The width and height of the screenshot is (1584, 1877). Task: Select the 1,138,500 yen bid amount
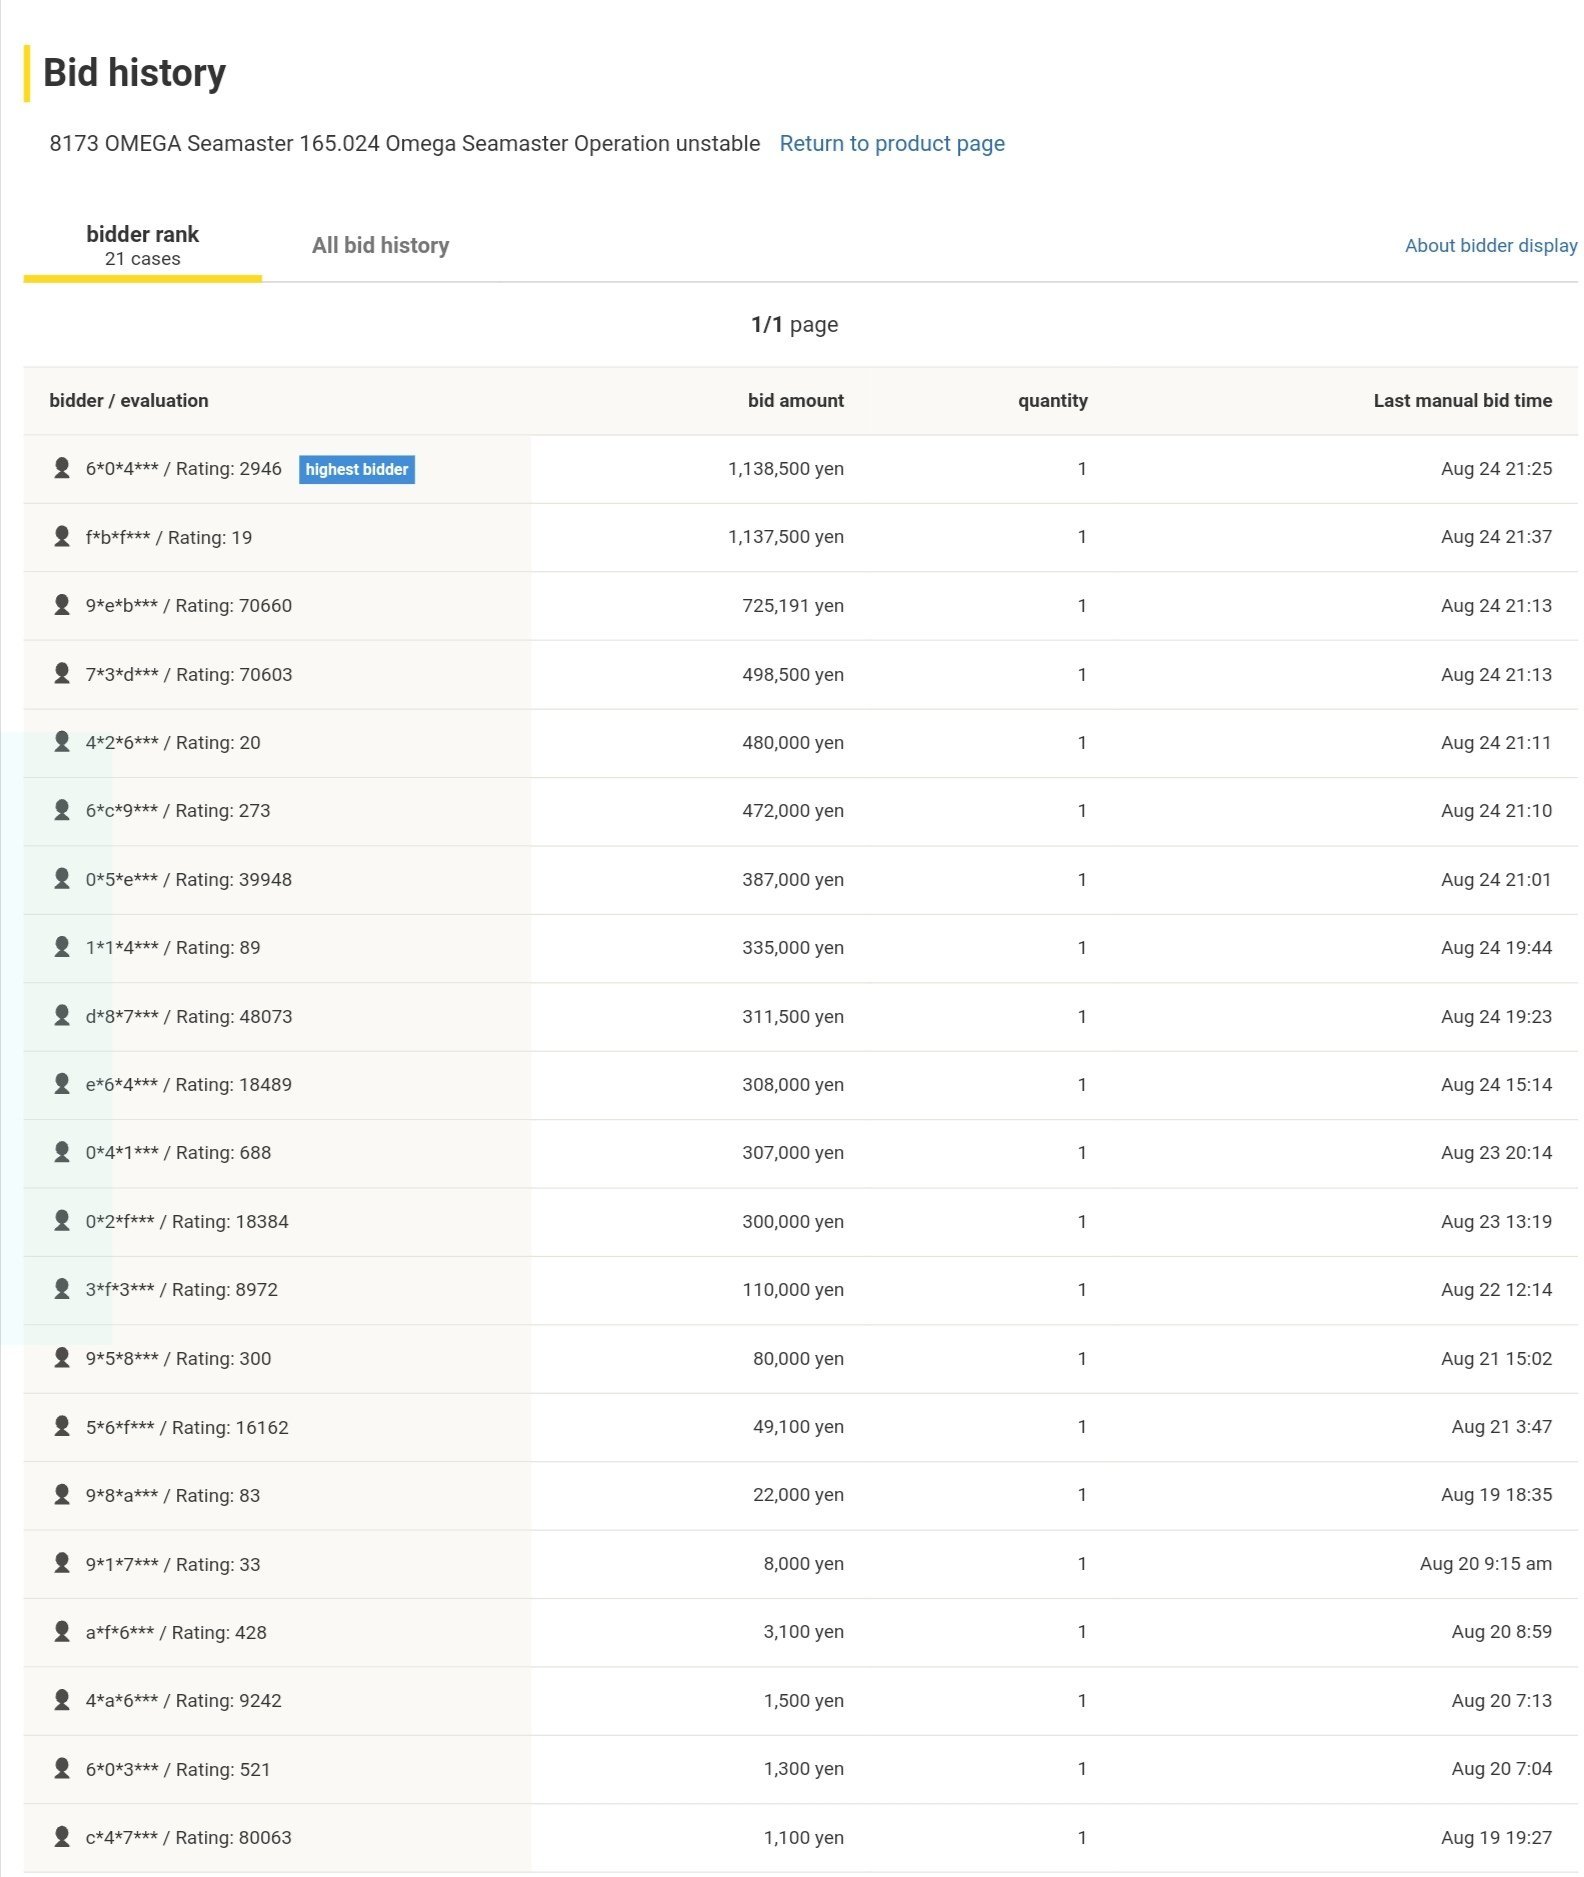785,469
